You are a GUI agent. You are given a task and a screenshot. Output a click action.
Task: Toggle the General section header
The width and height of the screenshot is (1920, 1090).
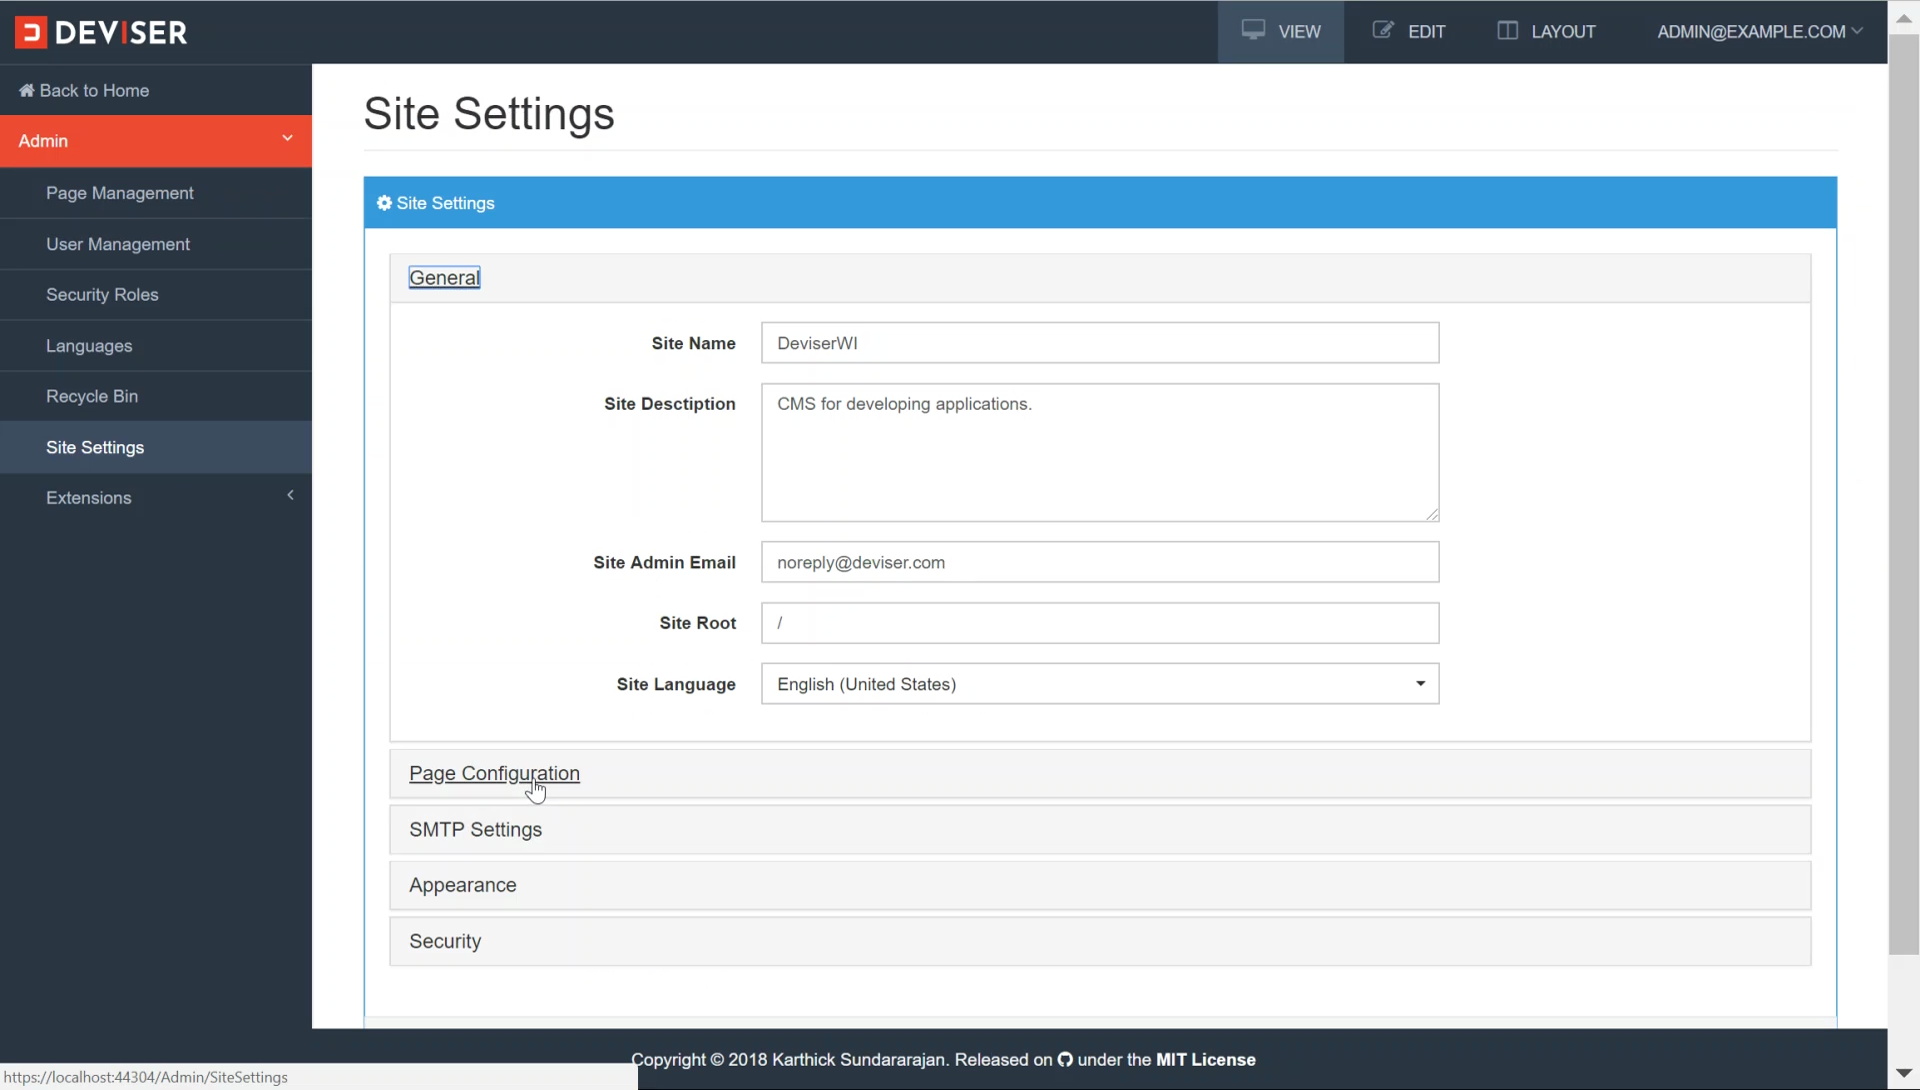click(444, 278)
